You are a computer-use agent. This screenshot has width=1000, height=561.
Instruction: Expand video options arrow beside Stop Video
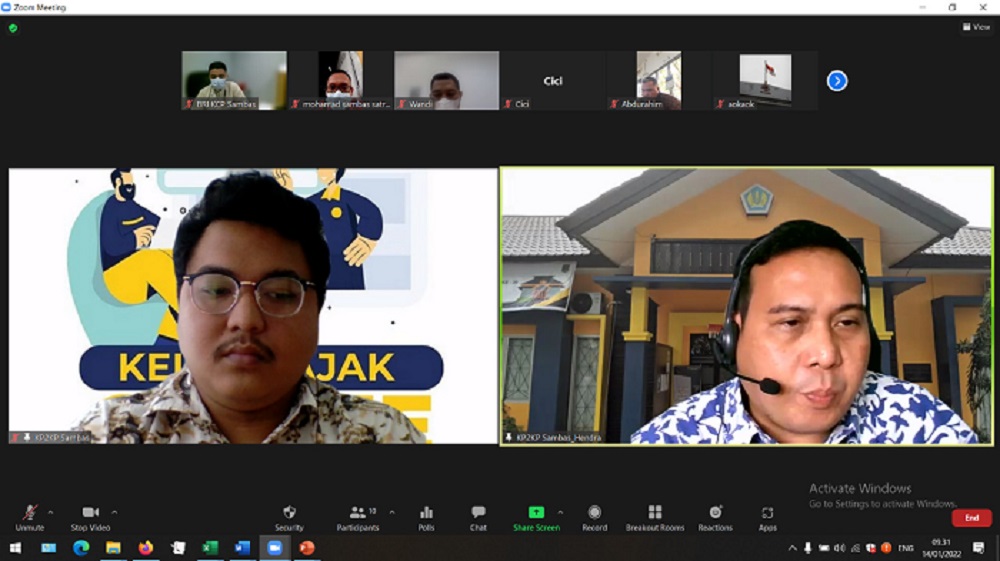pyautogui.click(x=114, y=512)
